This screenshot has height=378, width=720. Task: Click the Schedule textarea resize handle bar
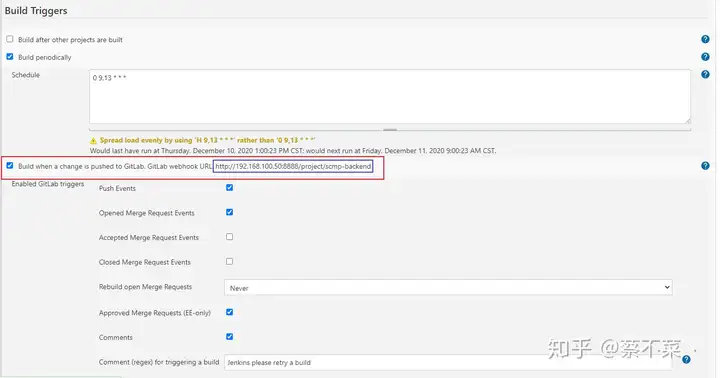click(x=390, y=130)
